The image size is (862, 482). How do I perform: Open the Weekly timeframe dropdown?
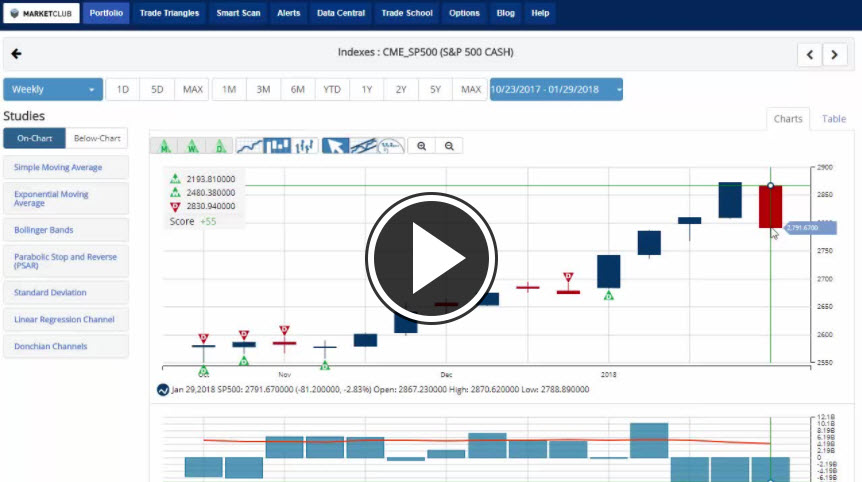(x=53, y=89)
